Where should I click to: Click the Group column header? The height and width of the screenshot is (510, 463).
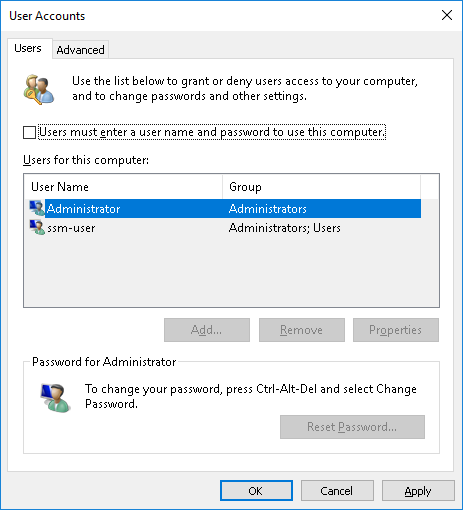pos(321,187)
